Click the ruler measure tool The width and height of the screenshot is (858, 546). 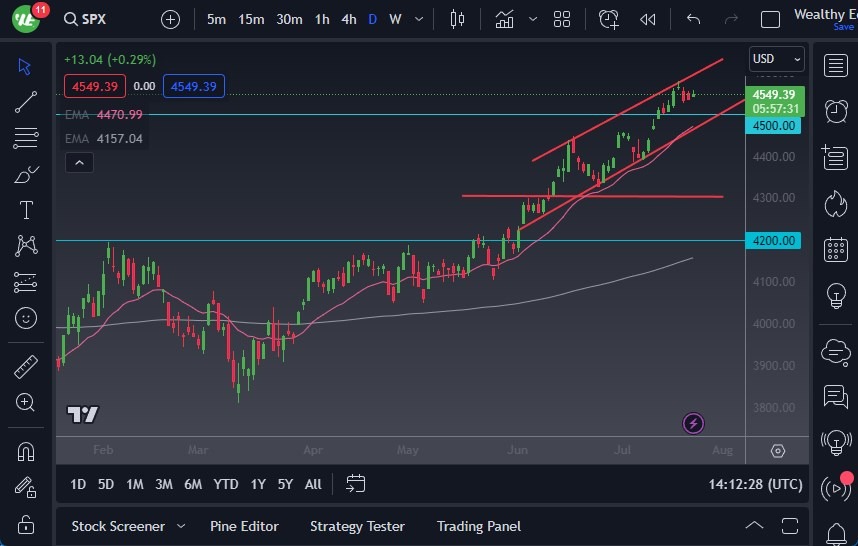(x=26, y=367)
